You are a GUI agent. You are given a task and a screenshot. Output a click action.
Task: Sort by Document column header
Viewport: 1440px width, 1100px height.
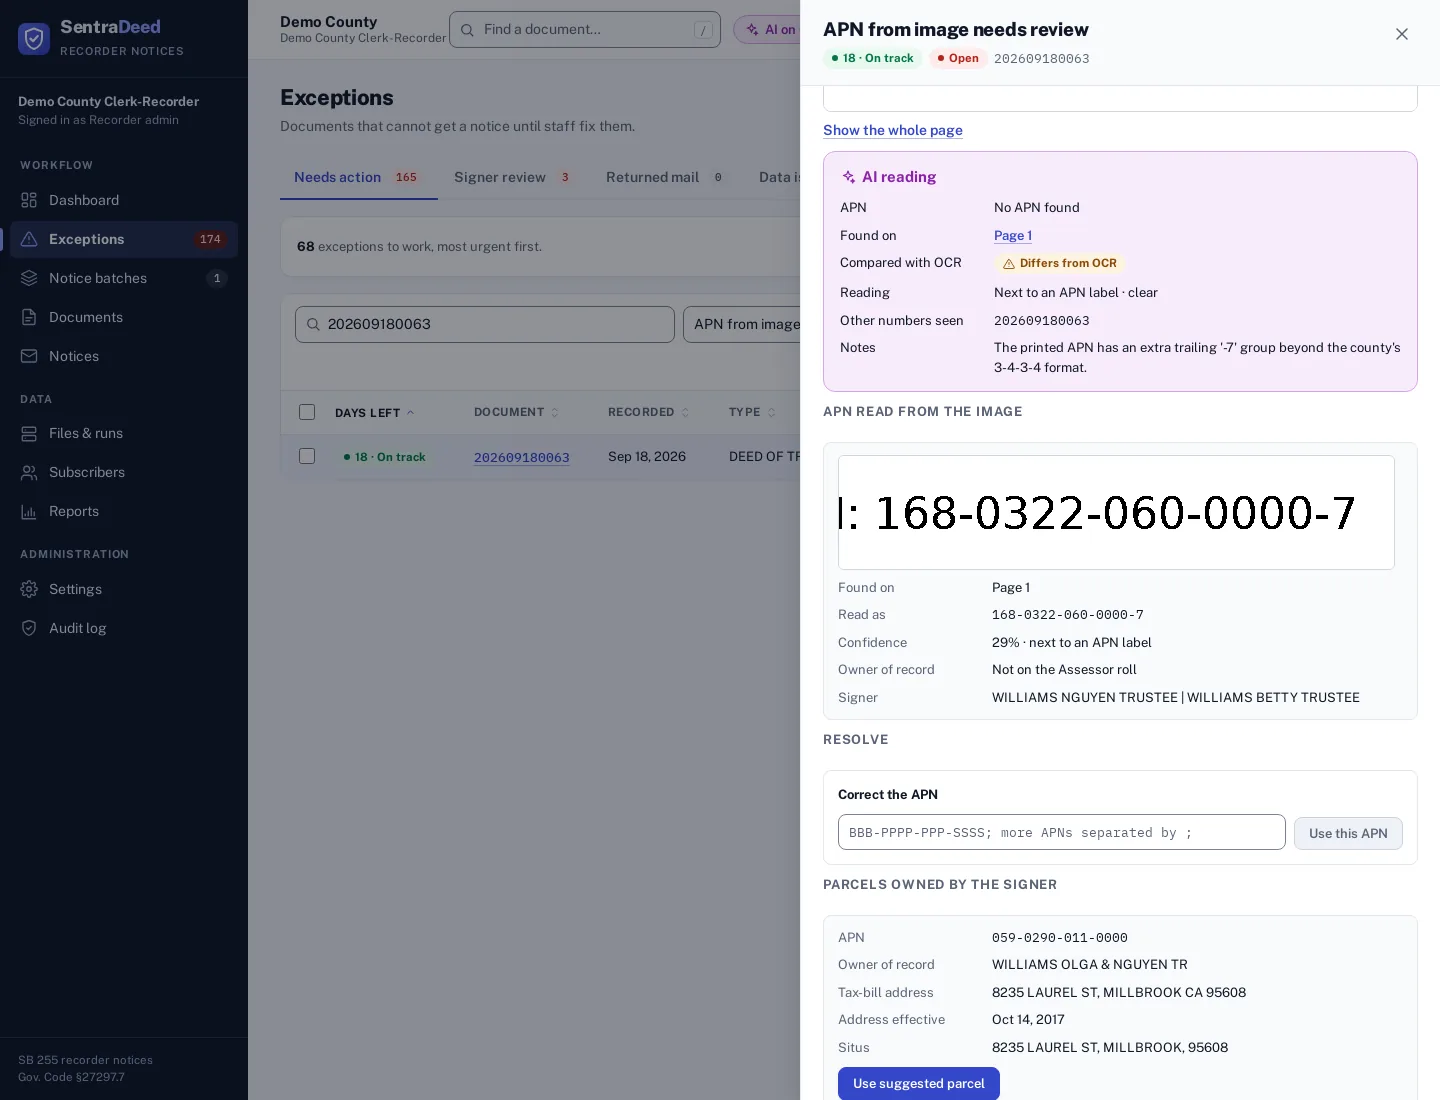516,412
